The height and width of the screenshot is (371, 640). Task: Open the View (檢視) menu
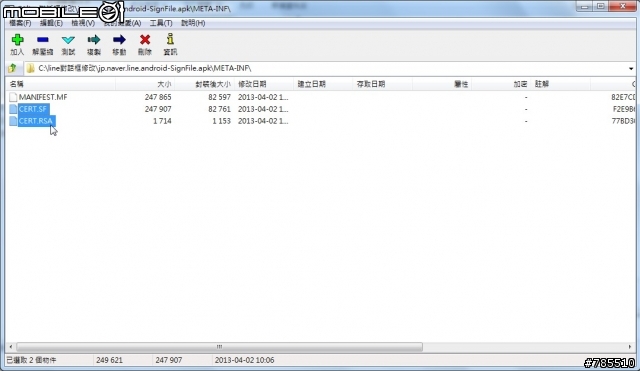coord(83,23)
